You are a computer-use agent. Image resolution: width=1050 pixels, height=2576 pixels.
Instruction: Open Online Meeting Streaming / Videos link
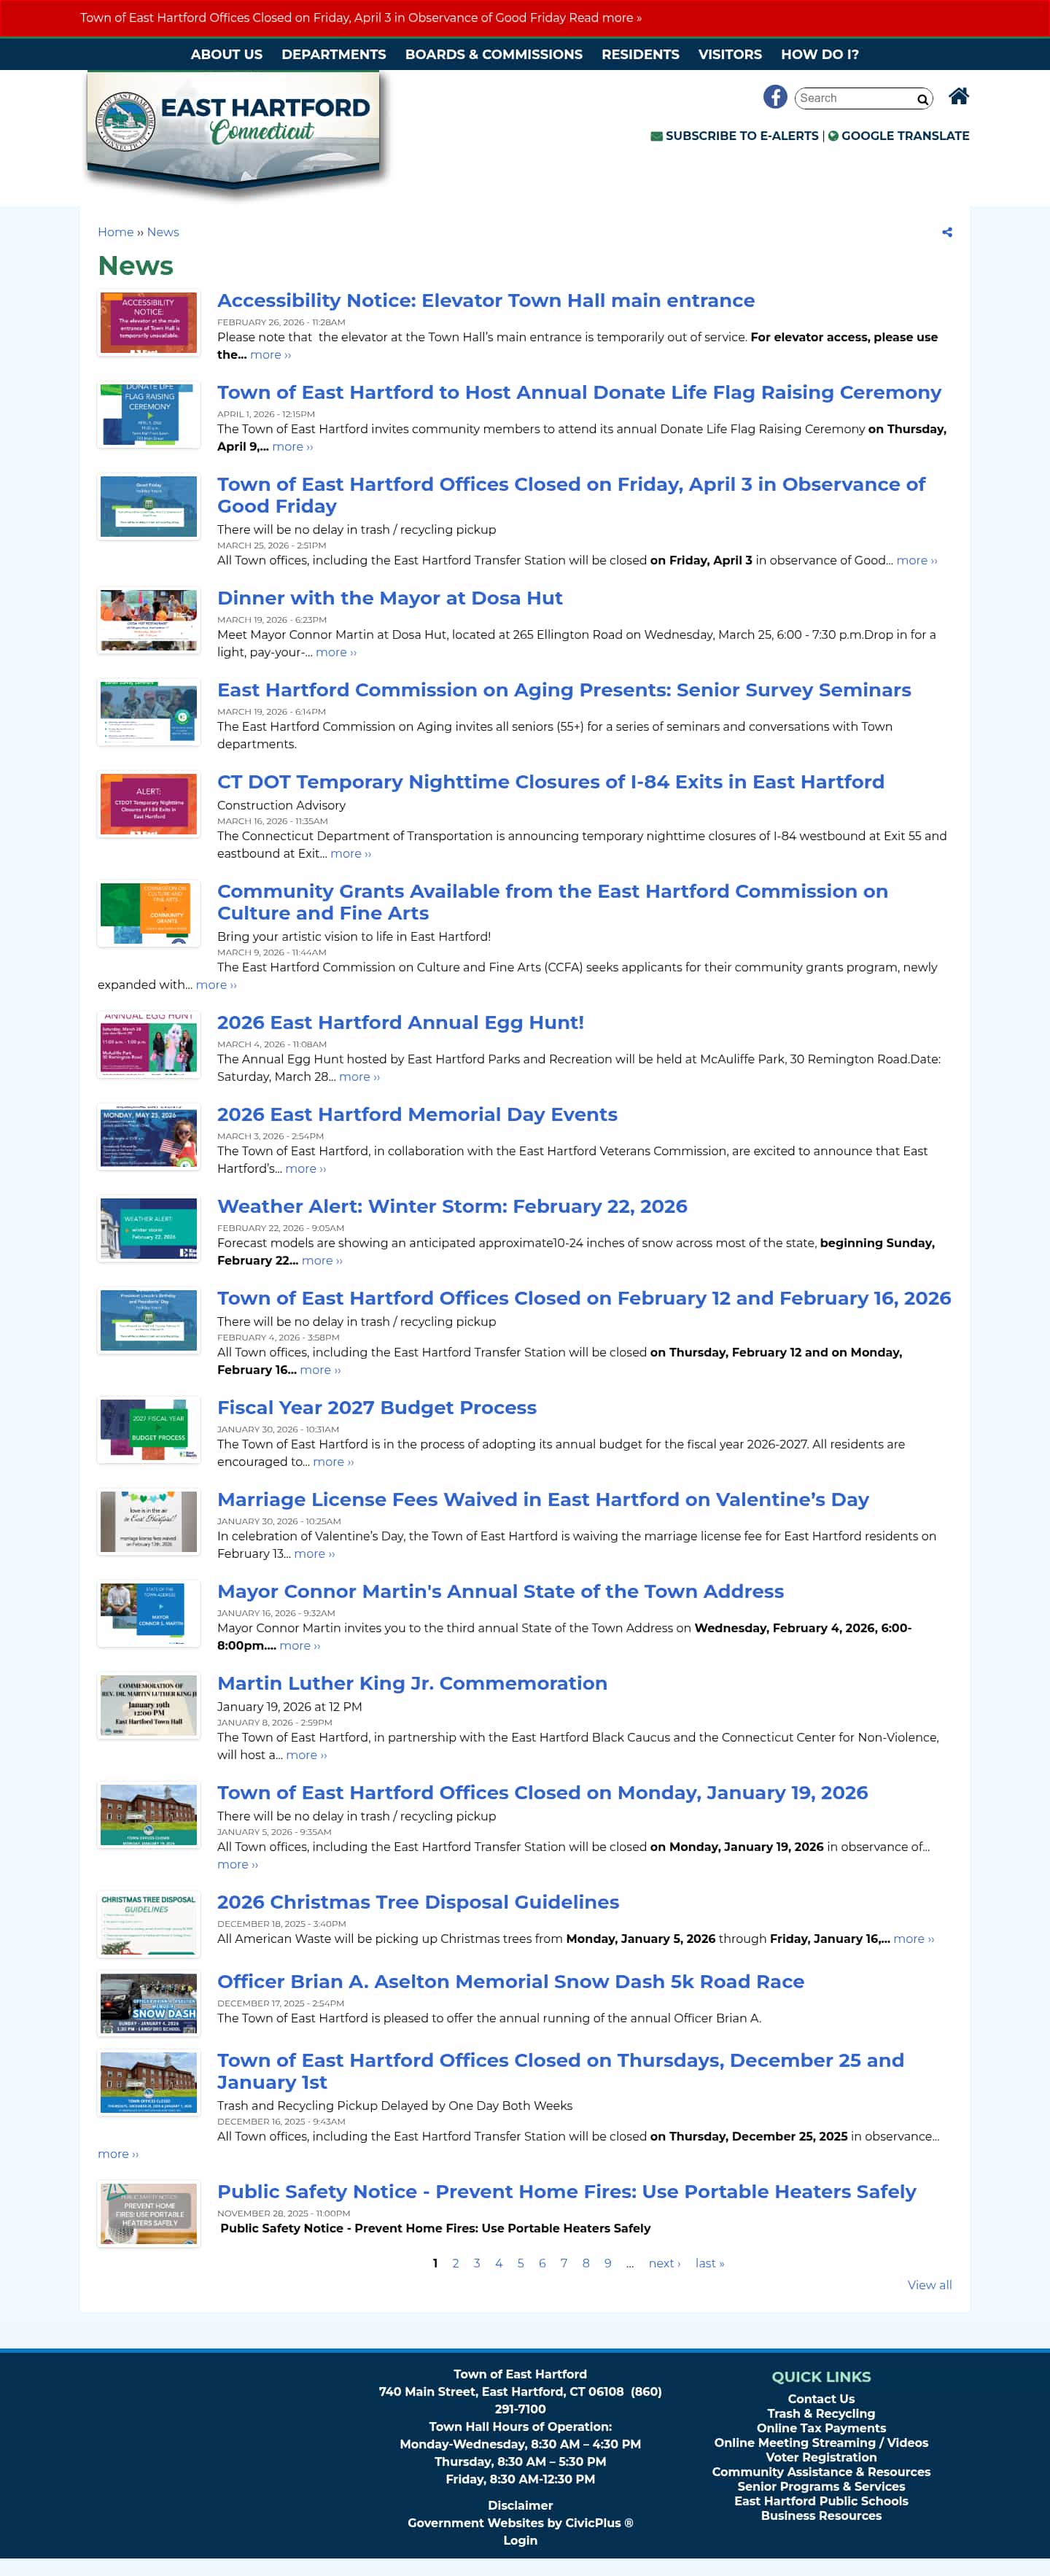(821, 2443)
